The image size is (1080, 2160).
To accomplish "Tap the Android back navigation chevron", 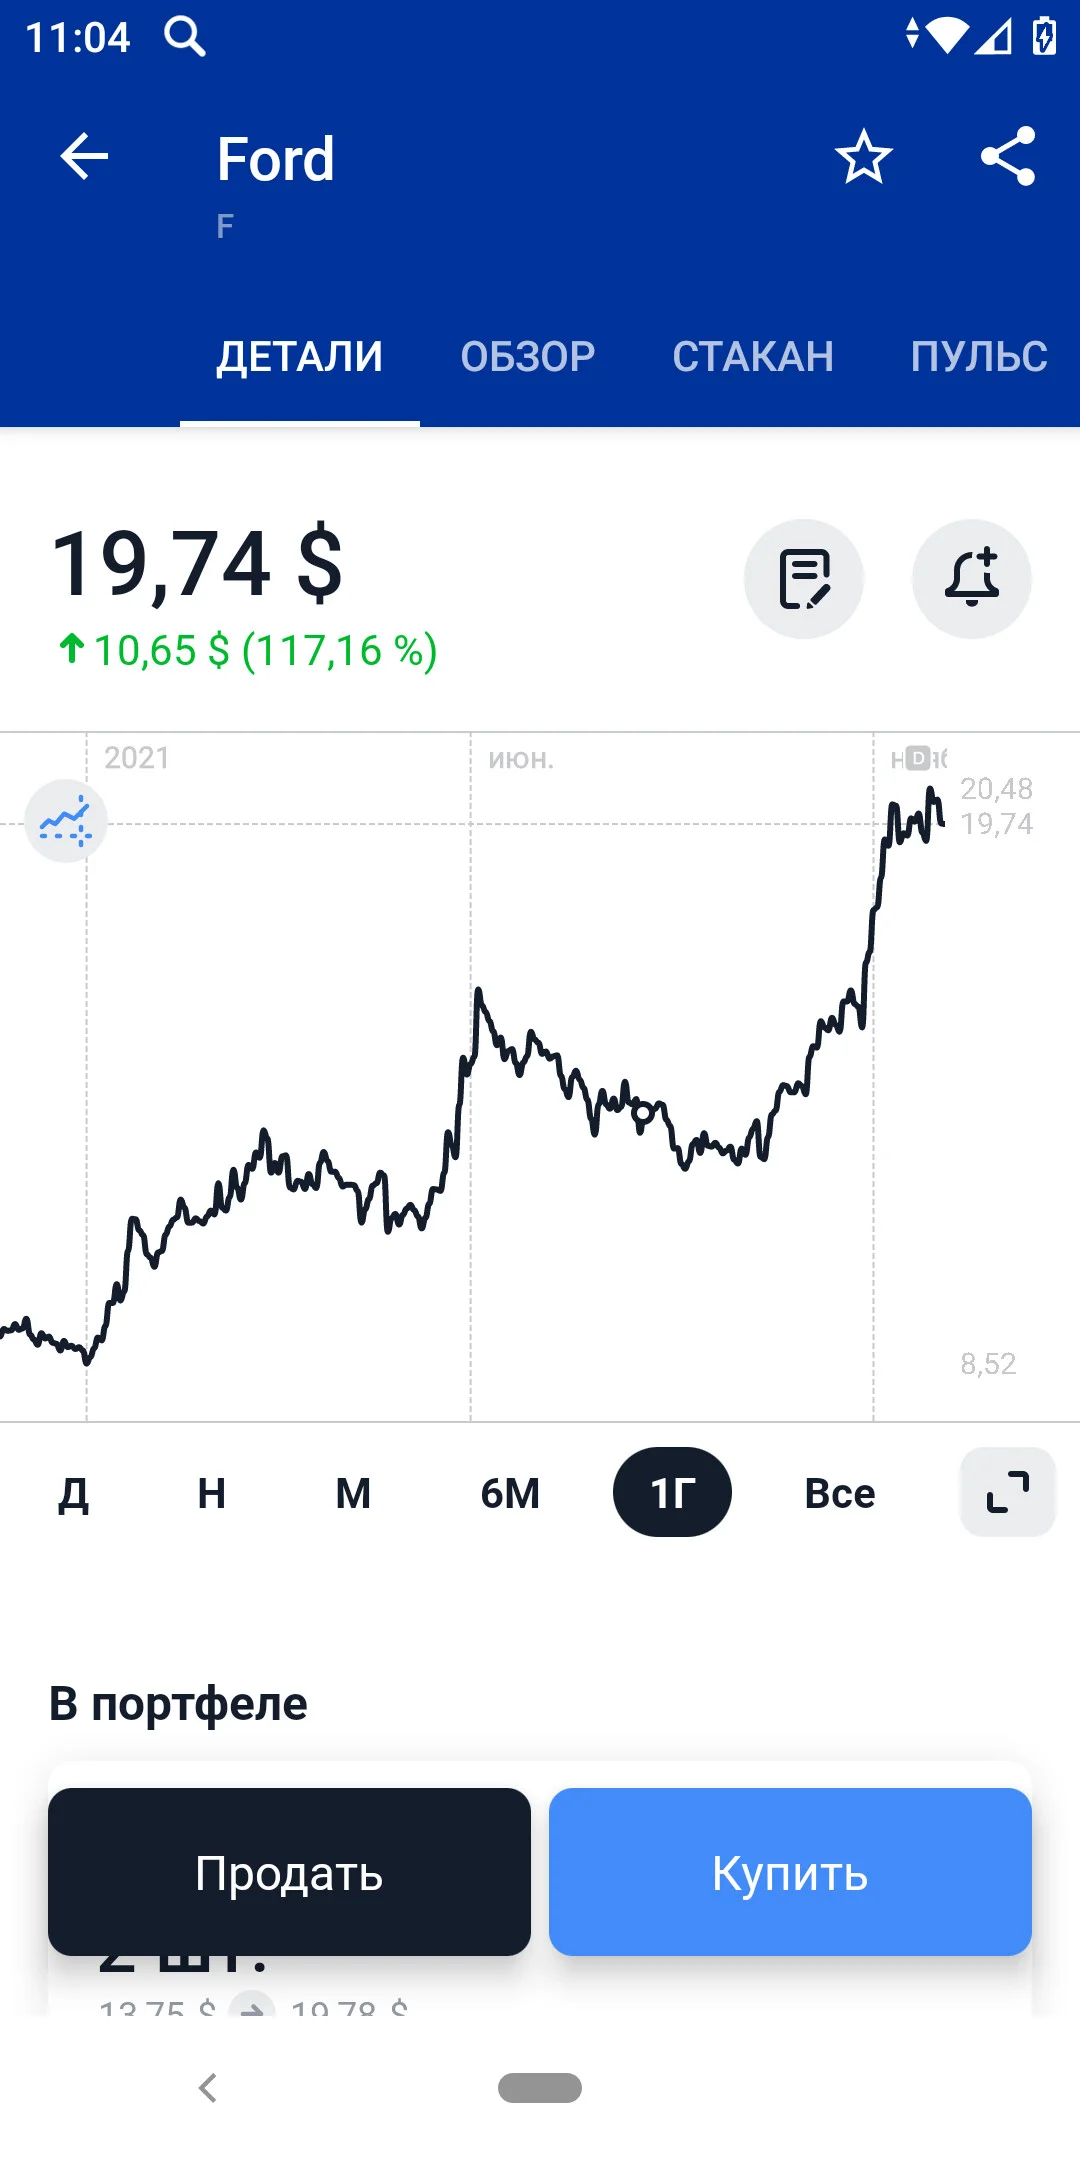I will click(207, 2088).
